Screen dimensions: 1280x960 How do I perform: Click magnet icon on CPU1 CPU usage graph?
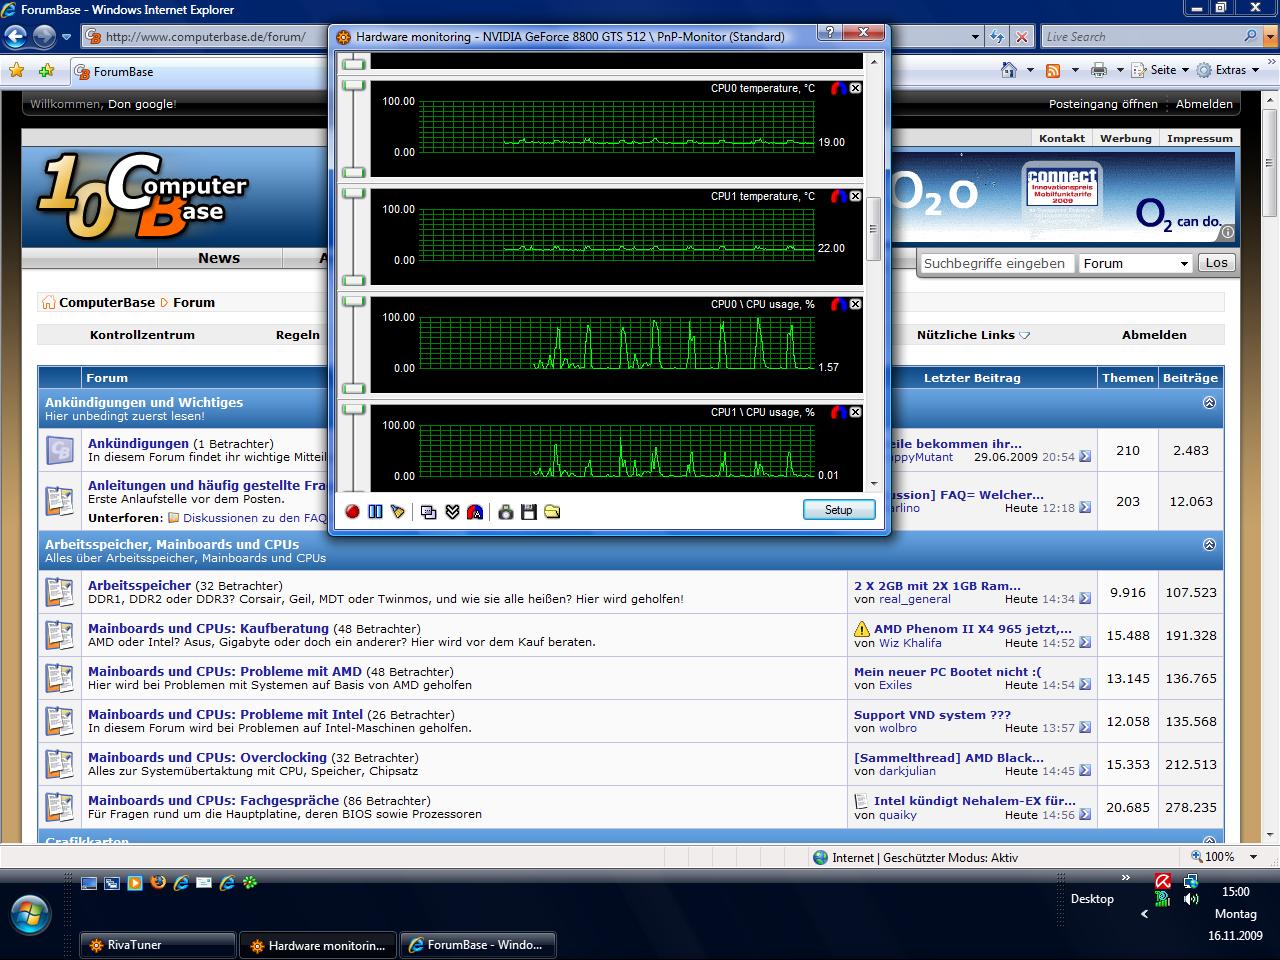pos(840,412)
